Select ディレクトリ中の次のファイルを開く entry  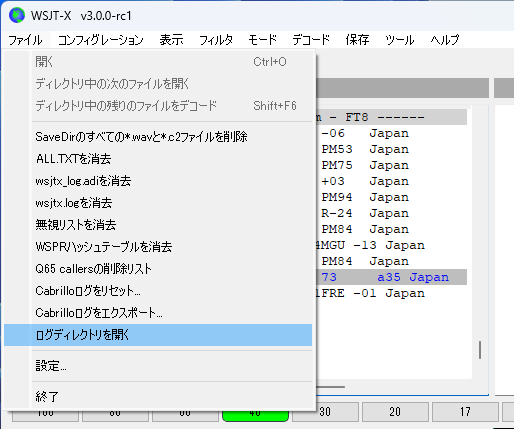[x=158, y=84]
